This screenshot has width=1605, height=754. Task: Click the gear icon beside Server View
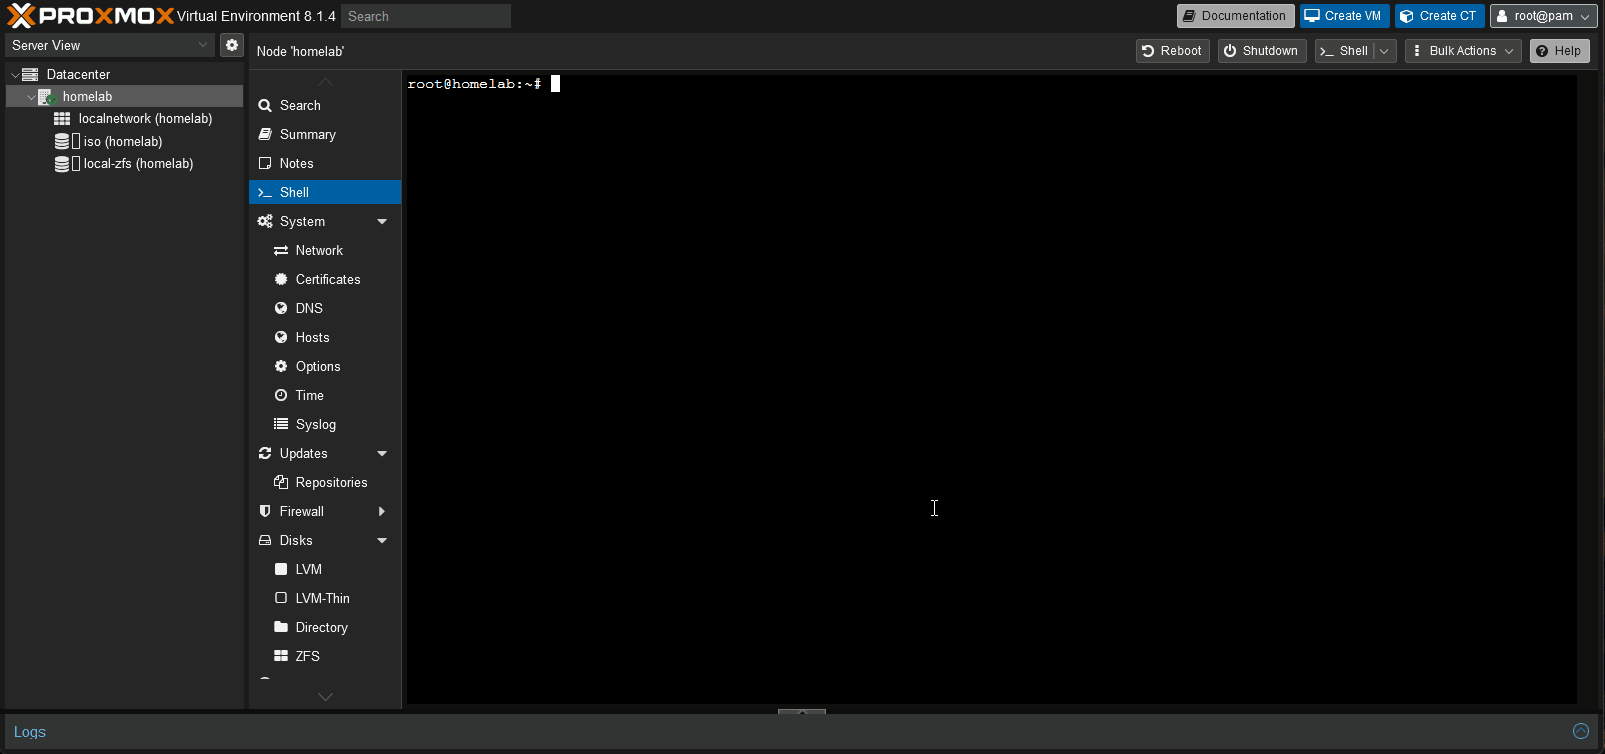(x=232, y=45)
